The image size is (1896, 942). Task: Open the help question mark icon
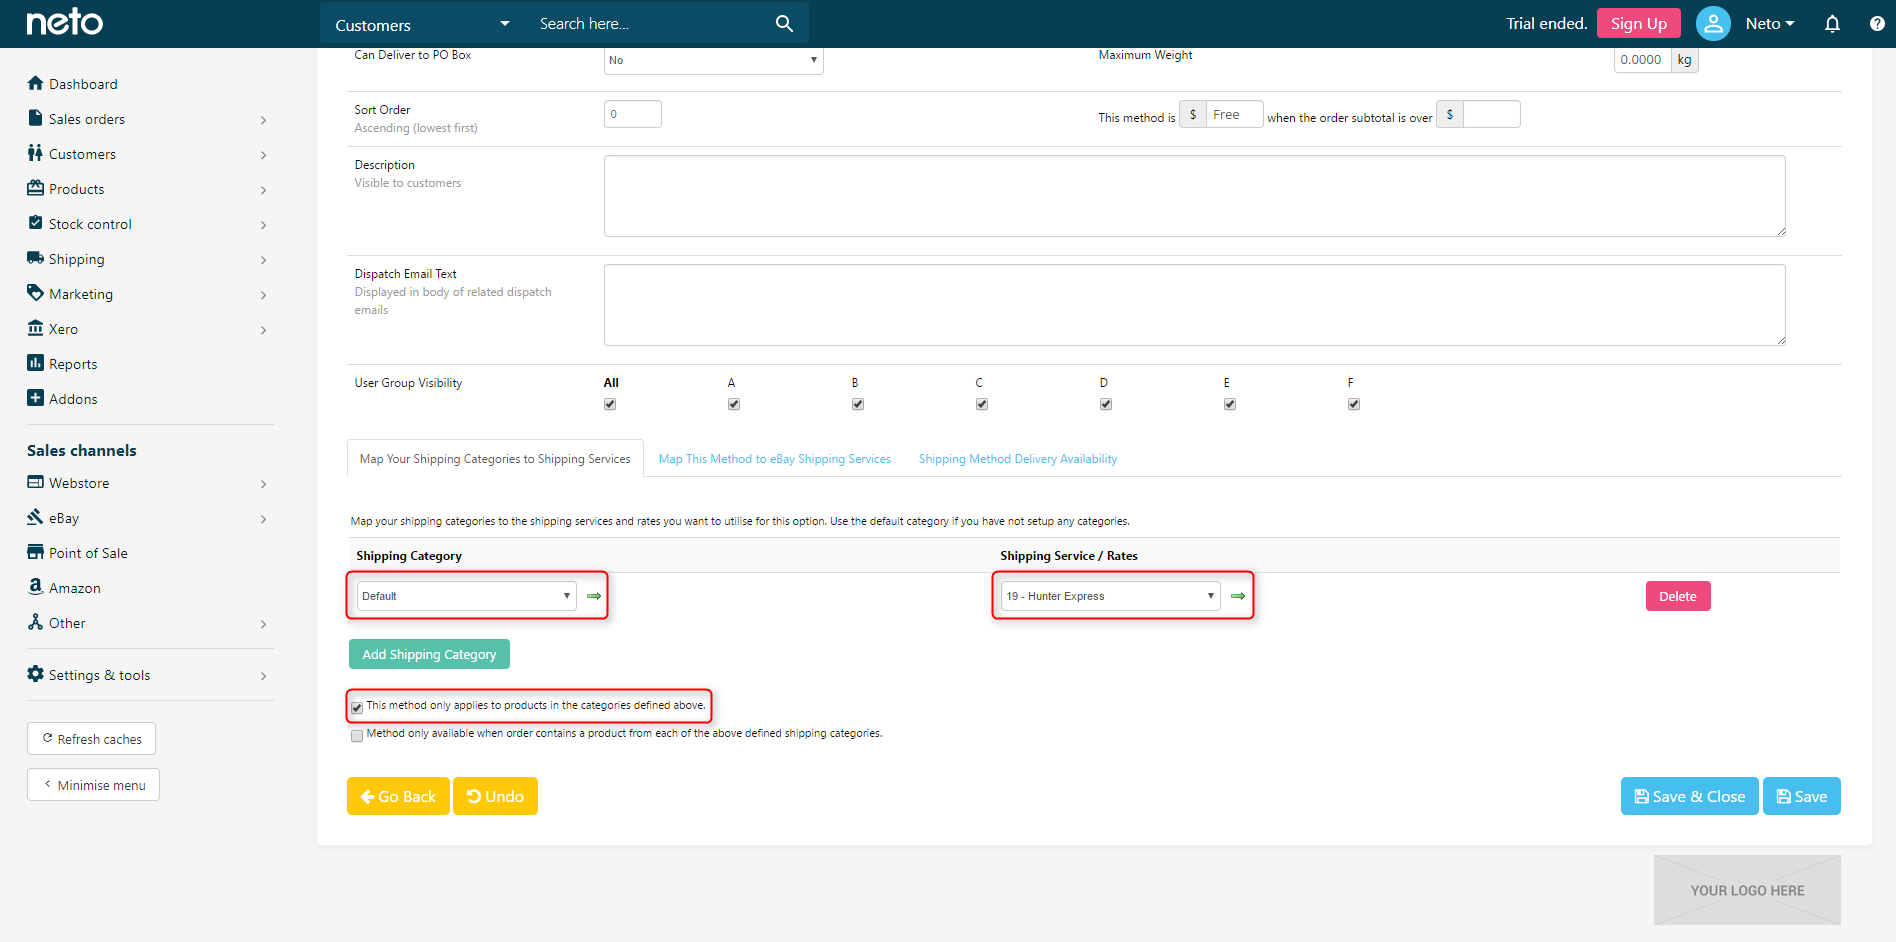(1877, 23)
